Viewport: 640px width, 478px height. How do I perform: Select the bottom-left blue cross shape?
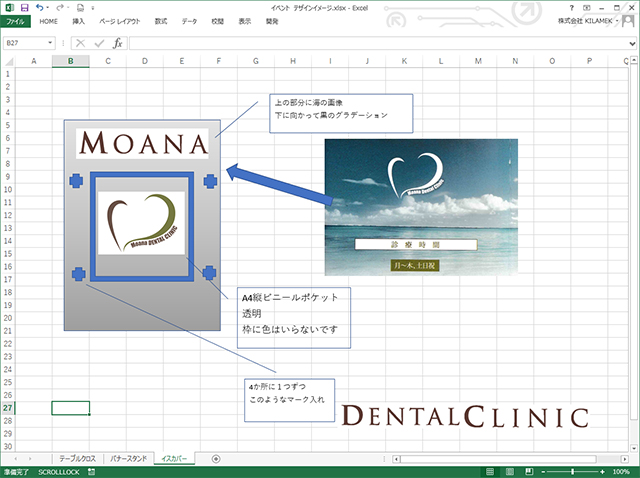pos(79,274)
